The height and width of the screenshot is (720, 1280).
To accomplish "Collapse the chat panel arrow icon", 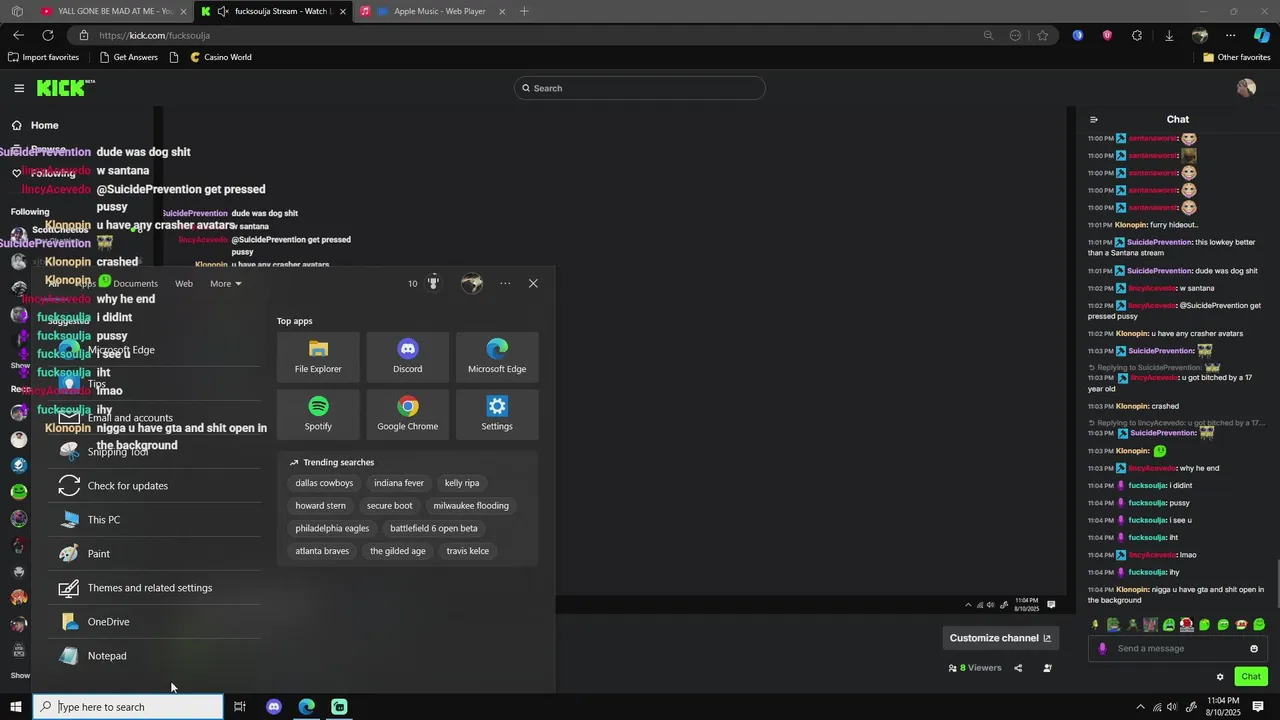I will (x=1094, y=119).
